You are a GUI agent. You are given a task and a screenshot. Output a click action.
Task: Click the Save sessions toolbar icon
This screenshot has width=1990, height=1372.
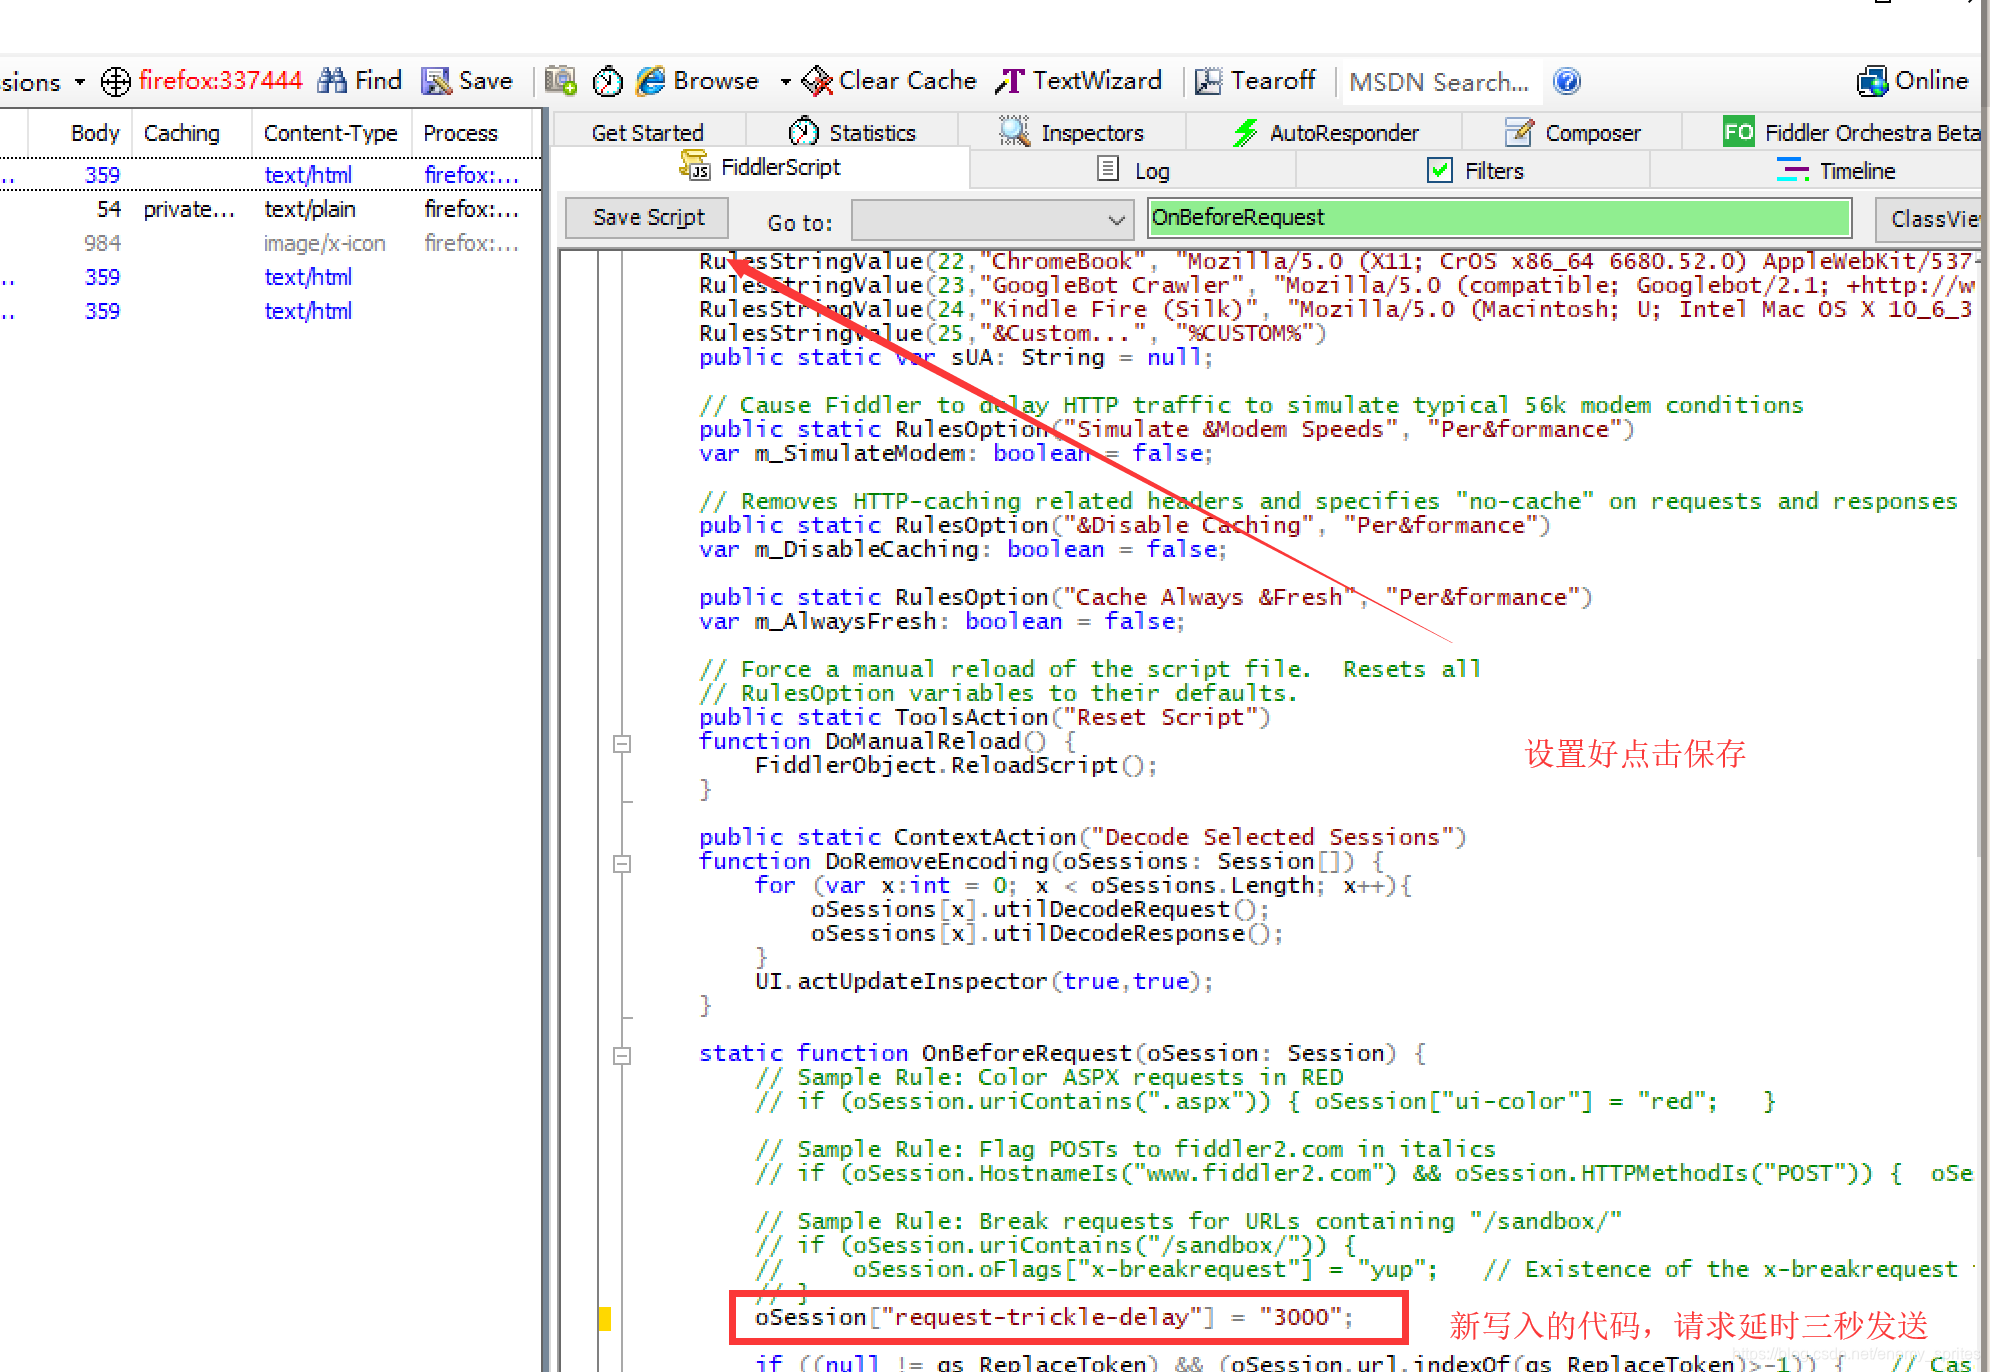[436, 81]
